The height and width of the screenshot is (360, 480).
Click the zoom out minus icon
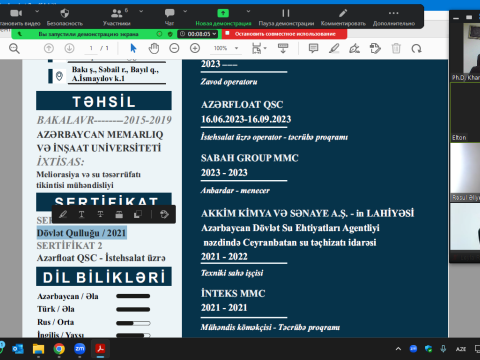click(174, 49)
